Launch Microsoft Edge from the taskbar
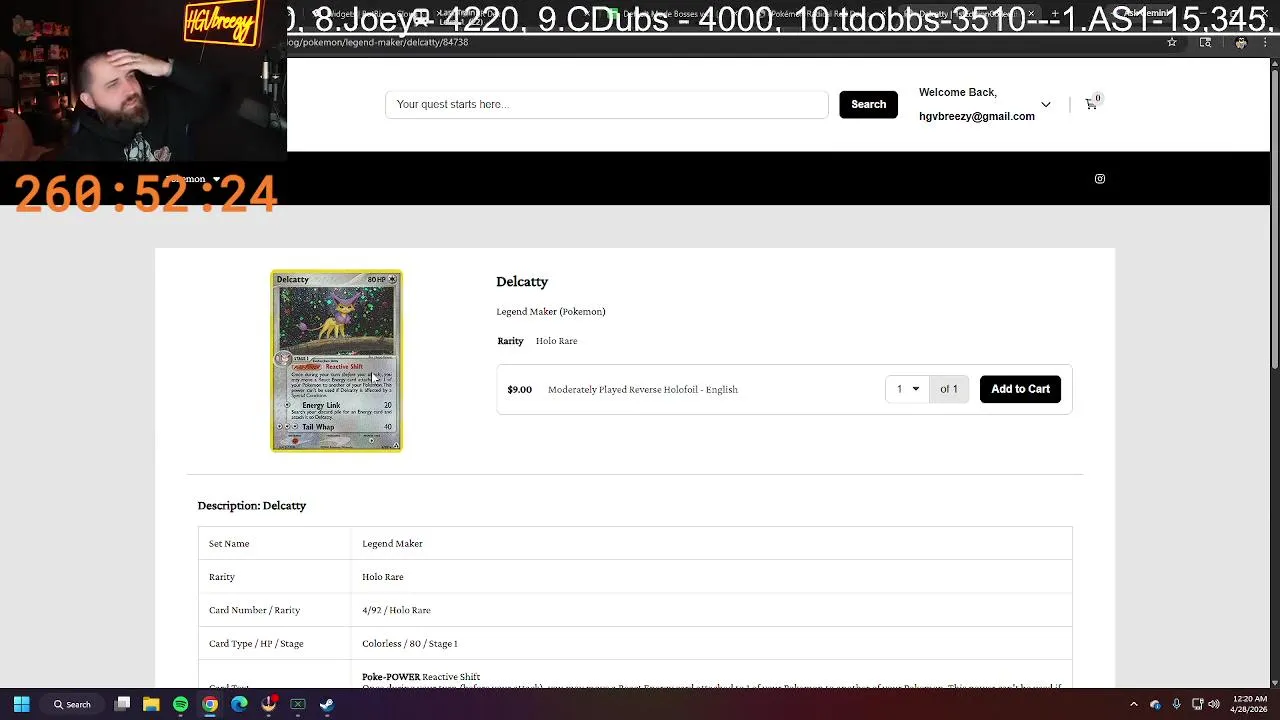Screen dimensions: 1280x720 pyautogui.click(x=239, y=704)
